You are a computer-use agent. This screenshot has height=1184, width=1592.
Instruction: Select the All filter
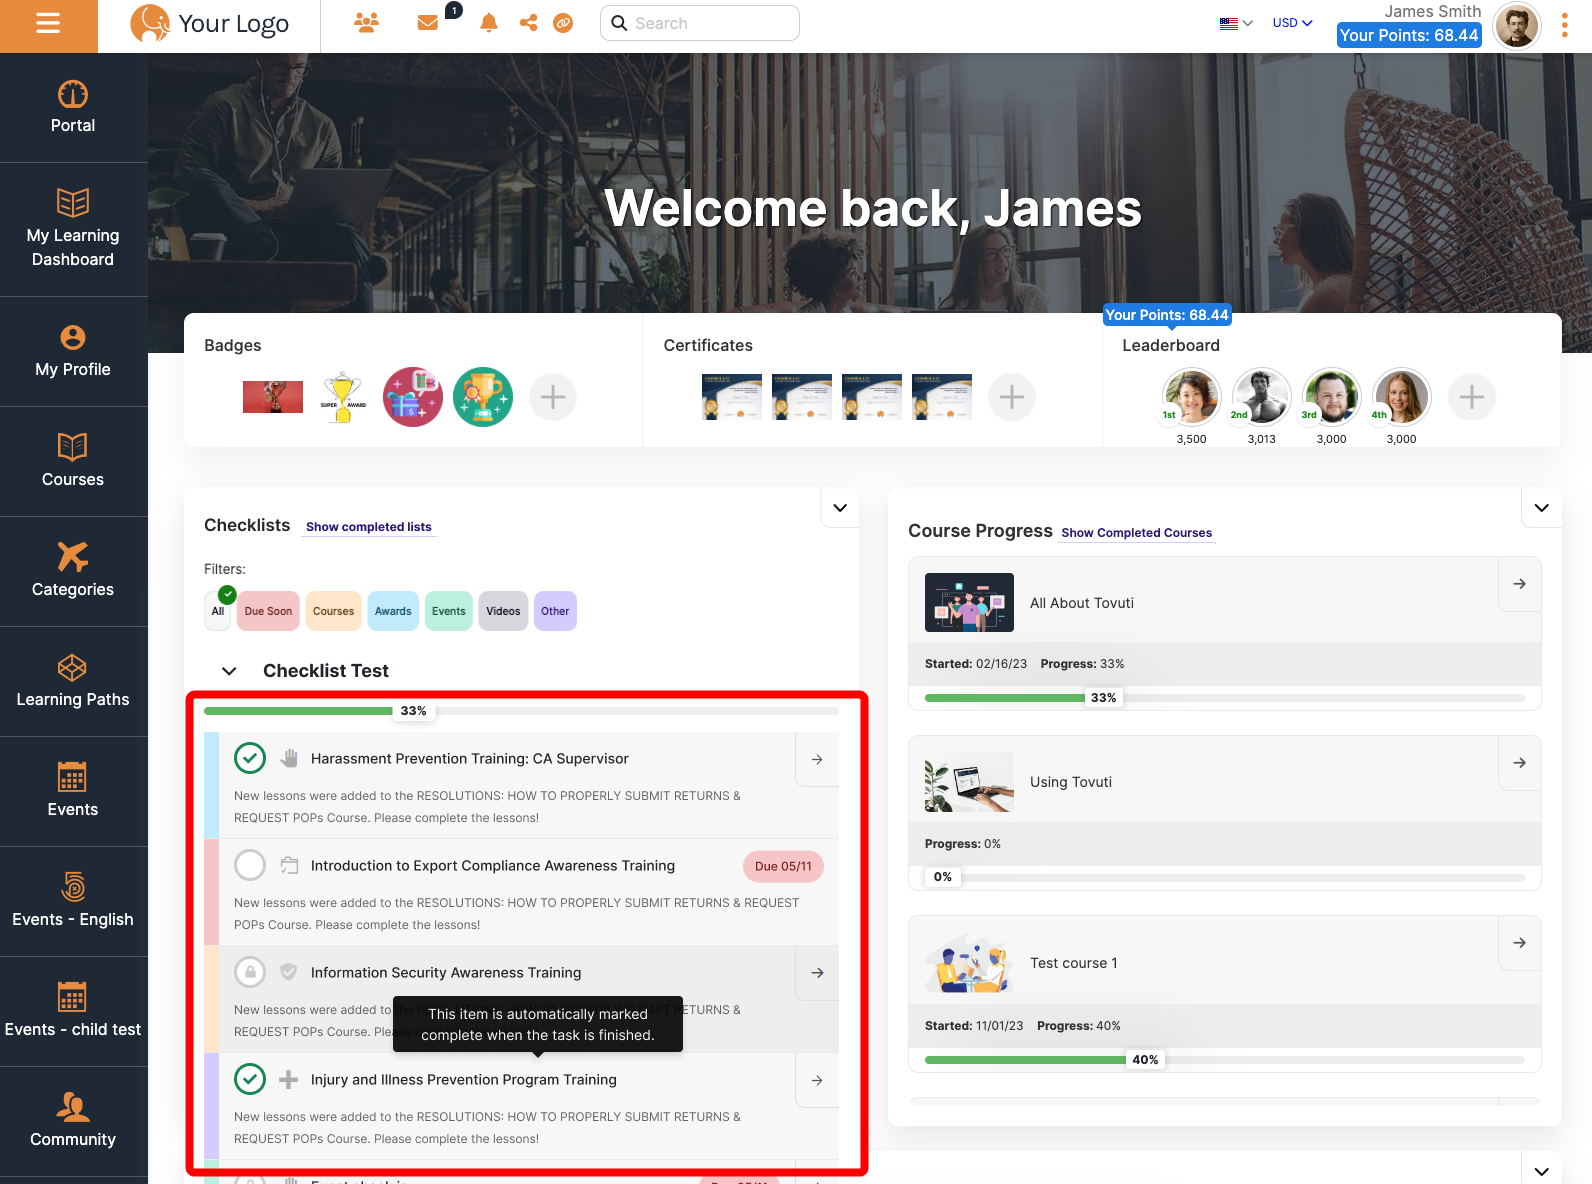[x=218, y=611]
